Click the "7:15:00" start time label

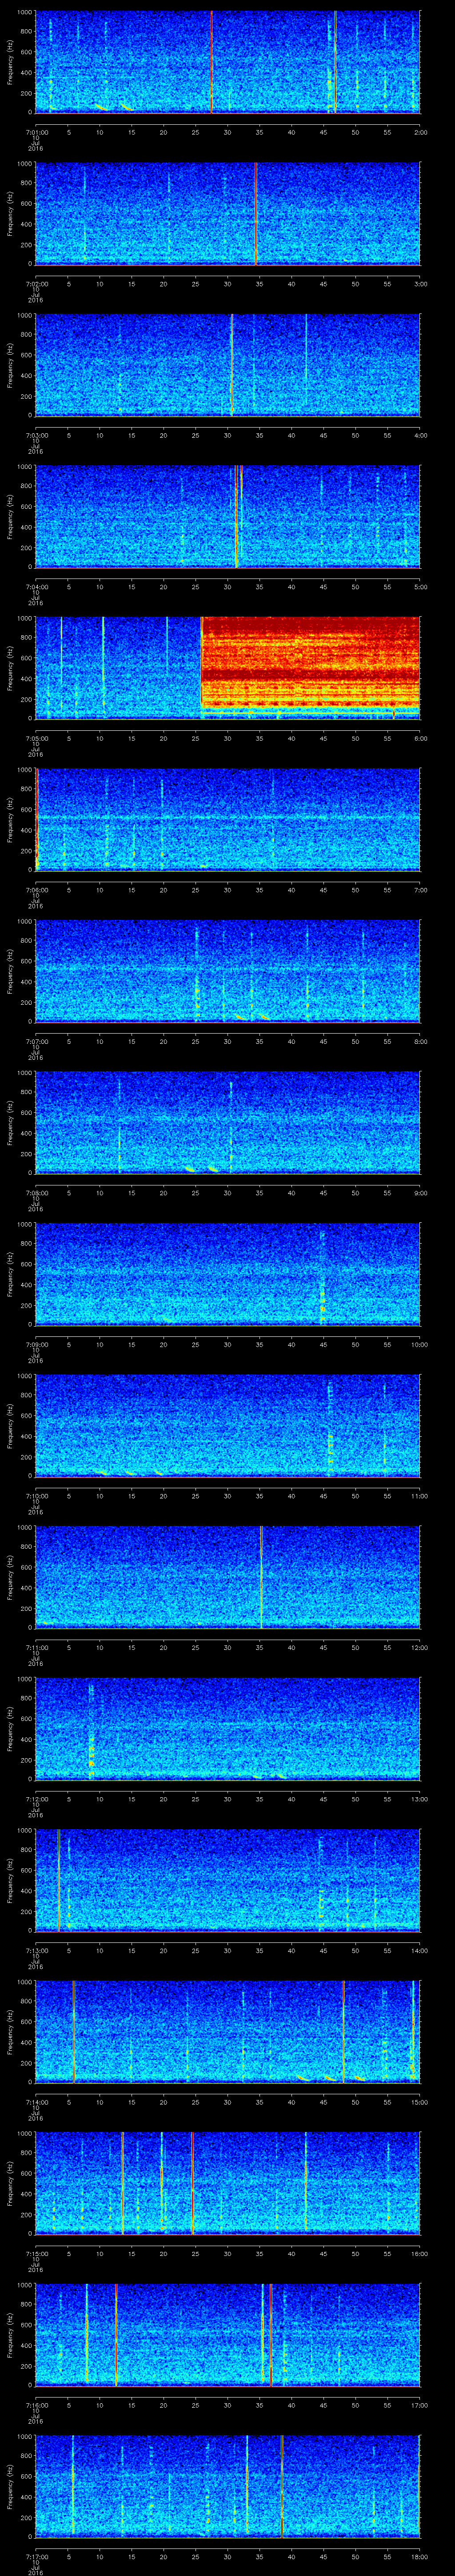tap(36, 2254)
